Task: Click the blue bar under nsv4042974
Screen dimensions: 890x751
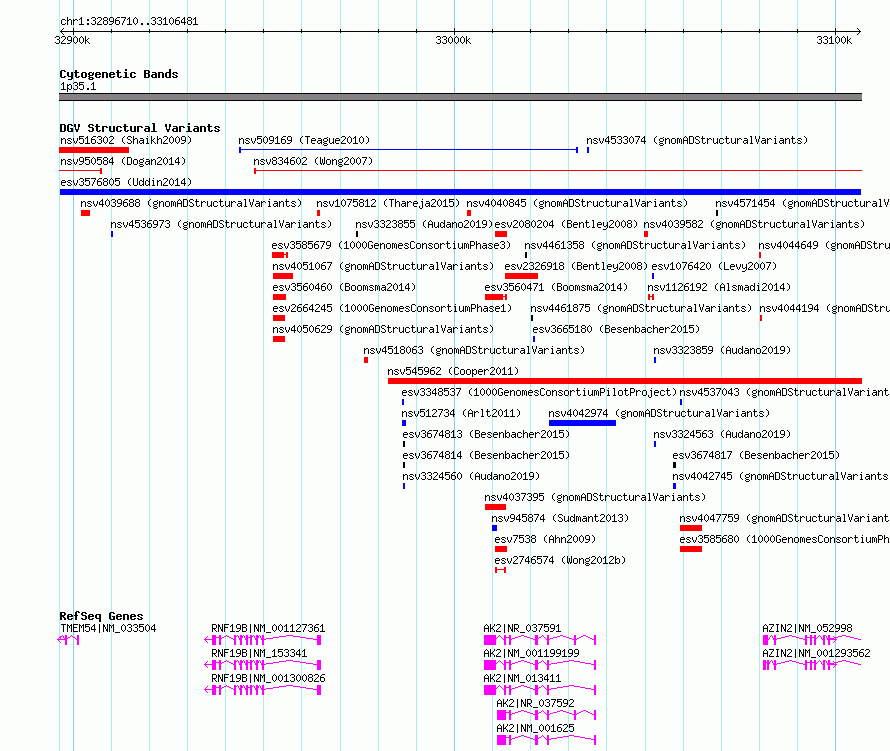Action: tap(582, 423)
